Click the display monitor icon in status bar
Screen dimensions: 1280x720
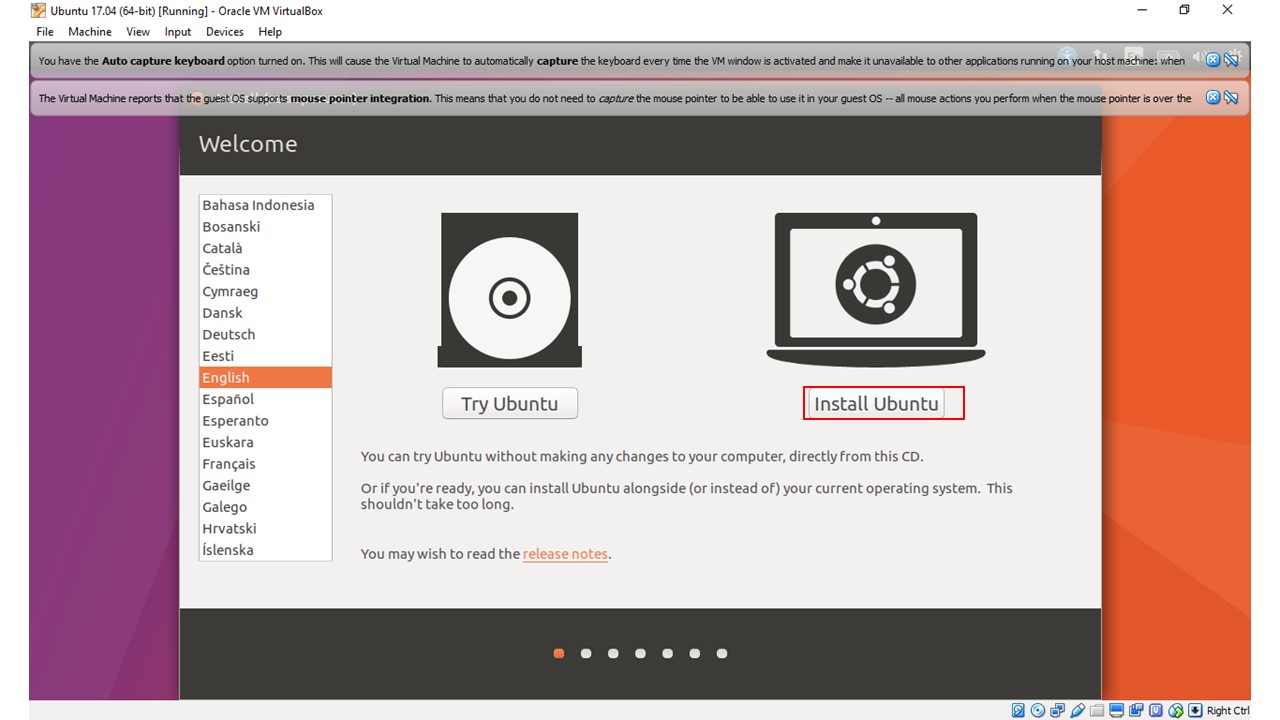1117,711
